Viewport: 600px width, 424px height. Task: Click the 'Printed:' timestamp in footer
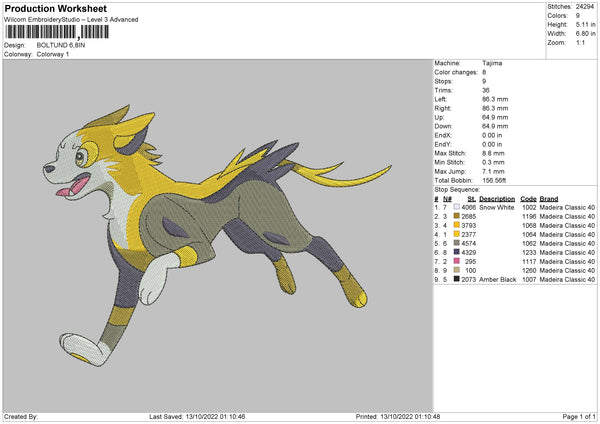point(398,416)
